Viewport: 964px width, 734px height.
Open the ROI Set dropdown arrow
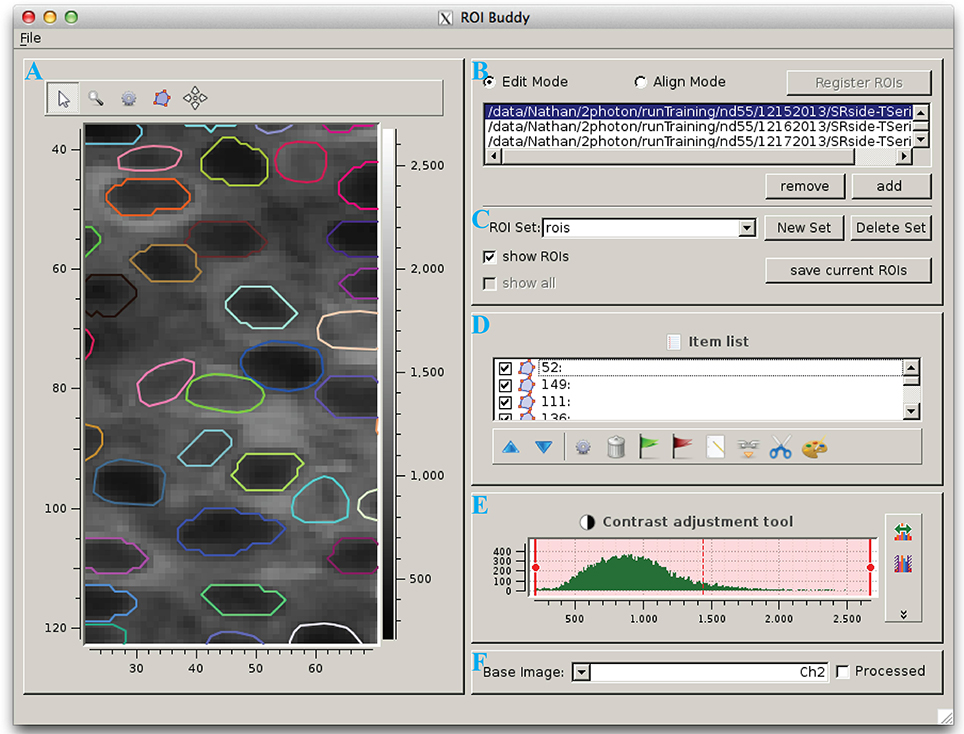coord(747,228)
